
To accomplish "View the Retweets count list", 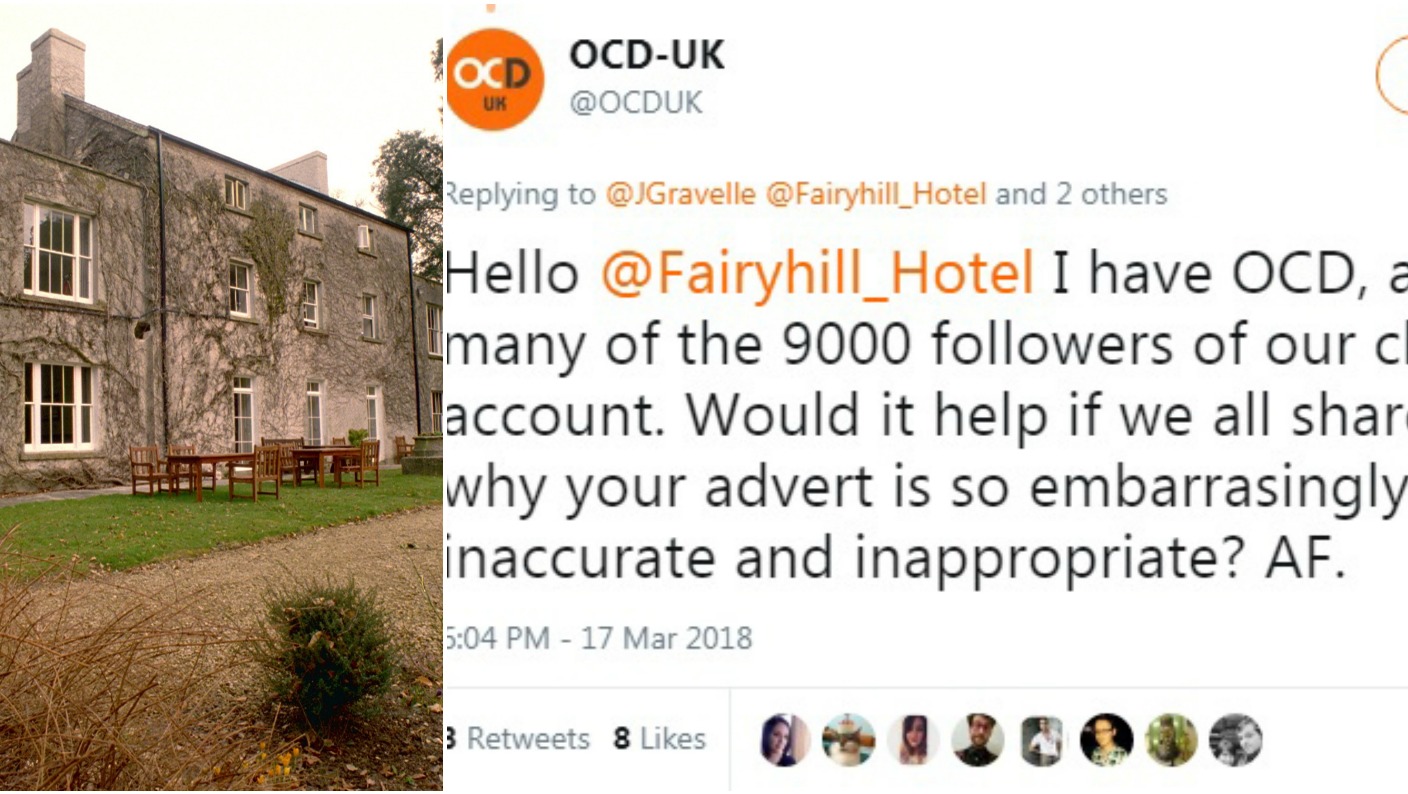I will click(518, 739).
